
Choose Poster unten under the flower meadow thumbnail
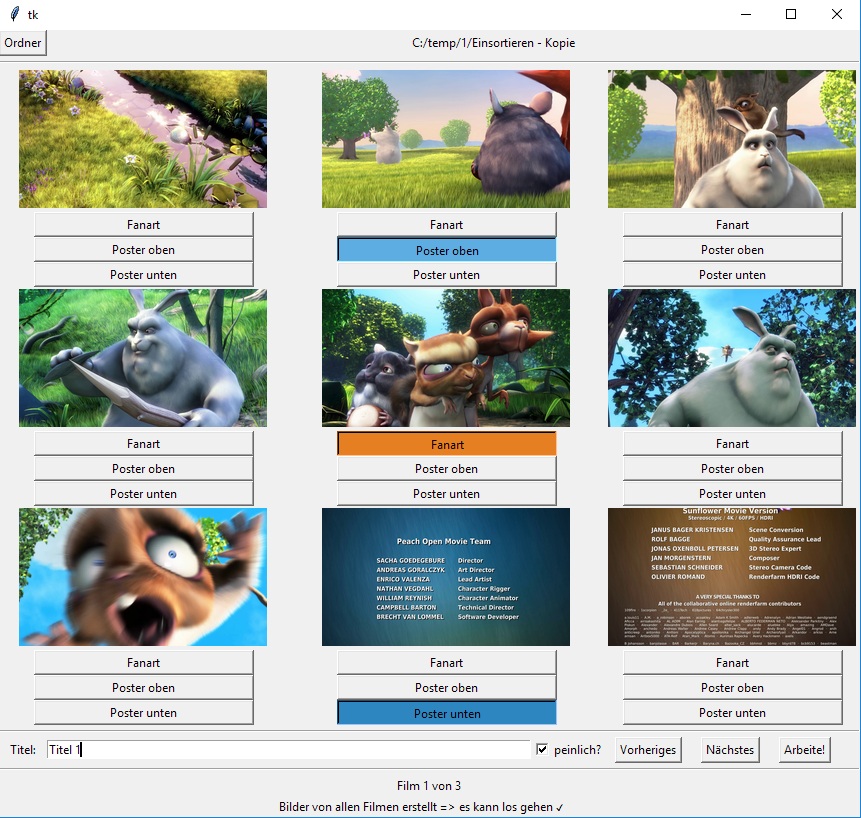point(143,274)
